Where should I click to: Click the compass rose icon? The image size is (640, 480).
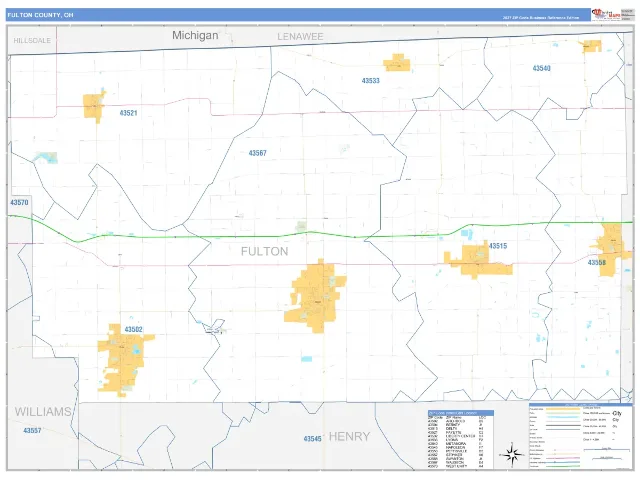(512, 455)
